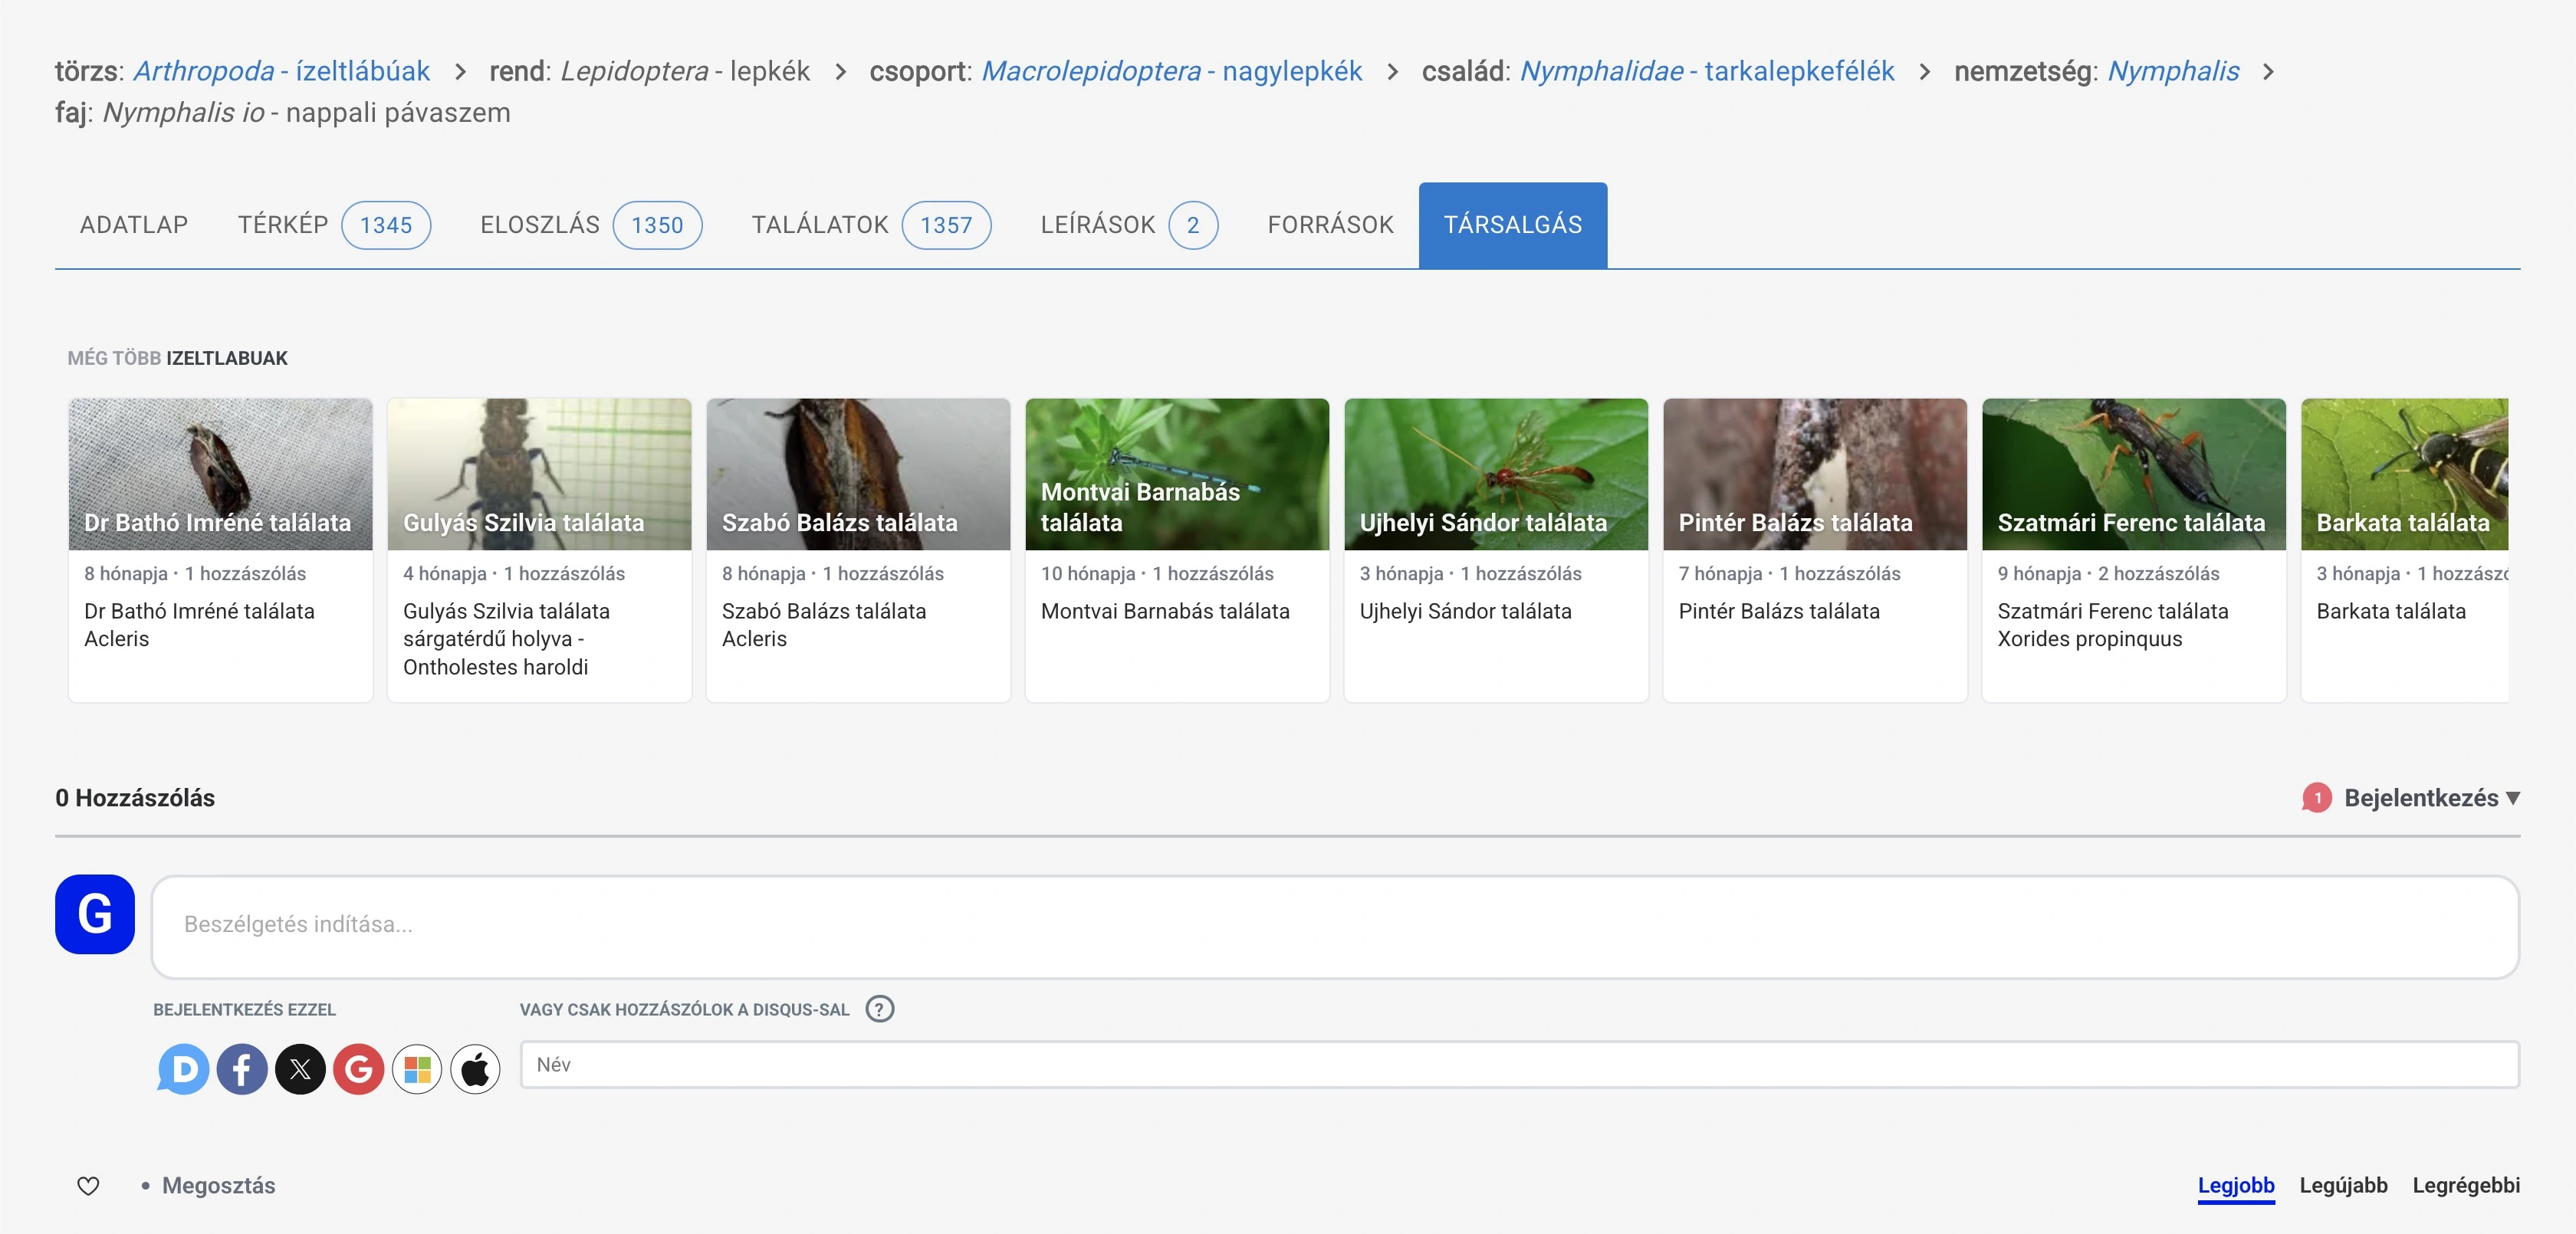Viewport: 2576px width, 1234px height.
Task: Sign in with Microsoft icon
Action: [x=417, y=1070]
